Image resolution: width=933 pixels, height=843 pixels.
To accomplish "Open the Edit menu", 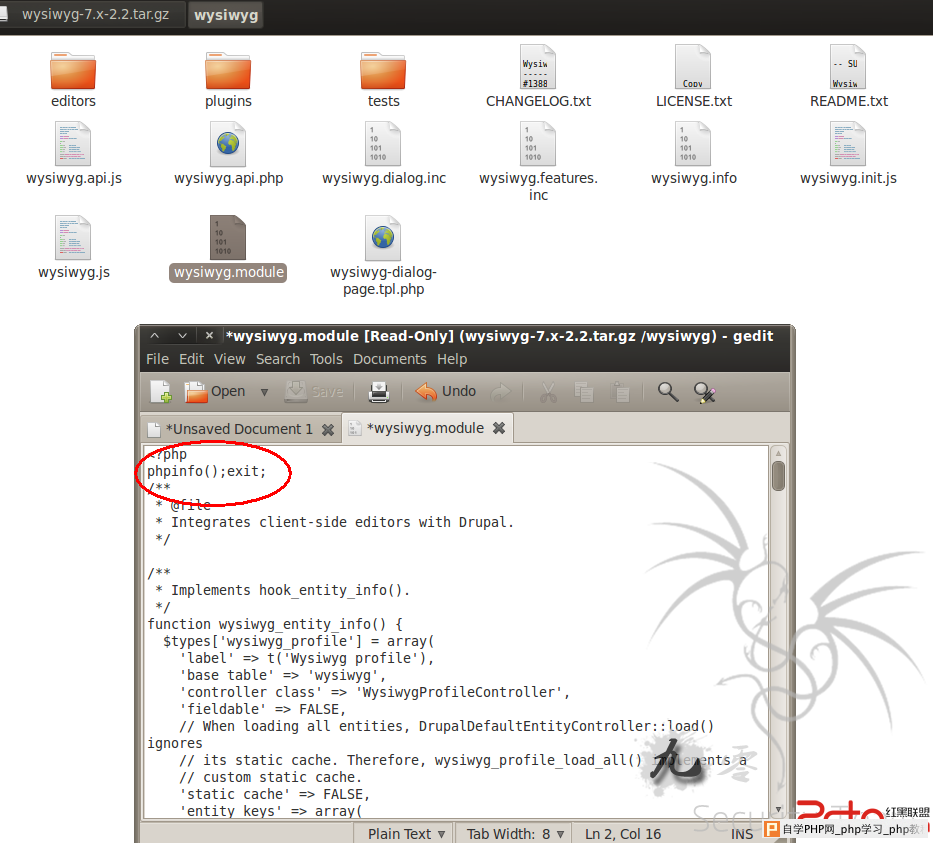I will click(192, 359).
